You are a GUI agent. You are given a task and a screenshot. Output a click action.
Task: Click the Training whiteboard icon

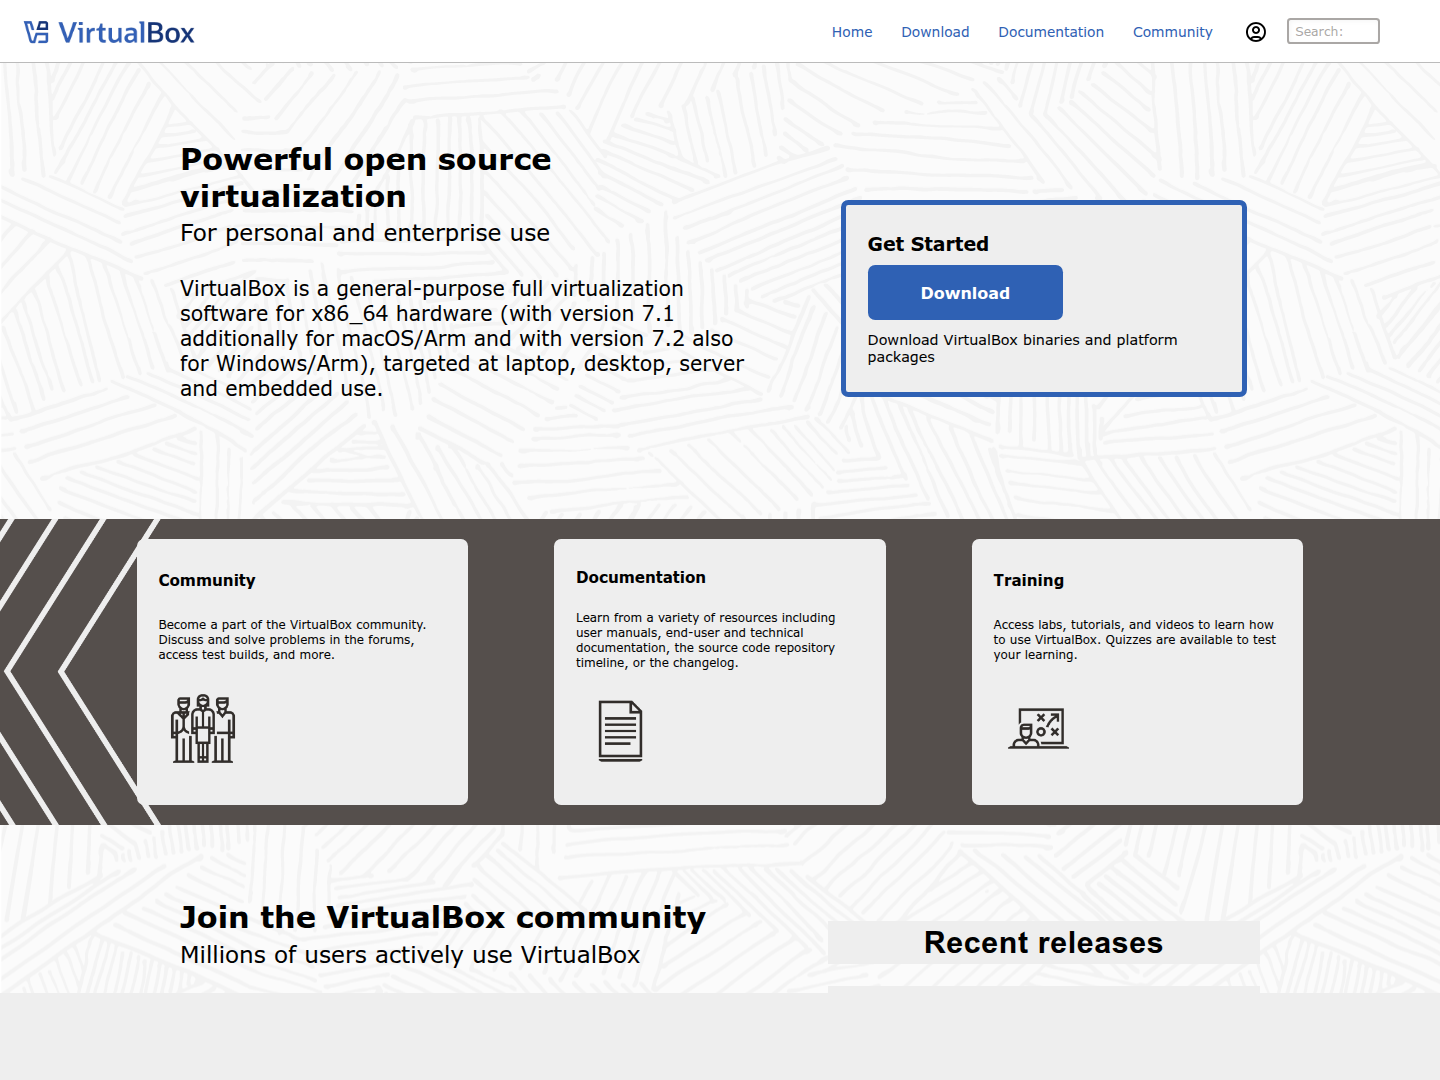coord(1038,728)
